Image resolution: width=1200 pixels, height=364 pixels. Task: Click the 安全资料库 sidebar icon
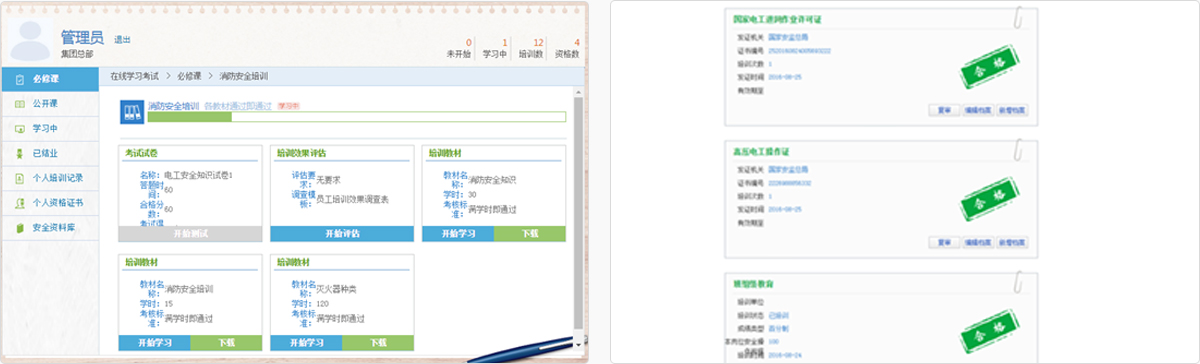(x=20, y=228)
